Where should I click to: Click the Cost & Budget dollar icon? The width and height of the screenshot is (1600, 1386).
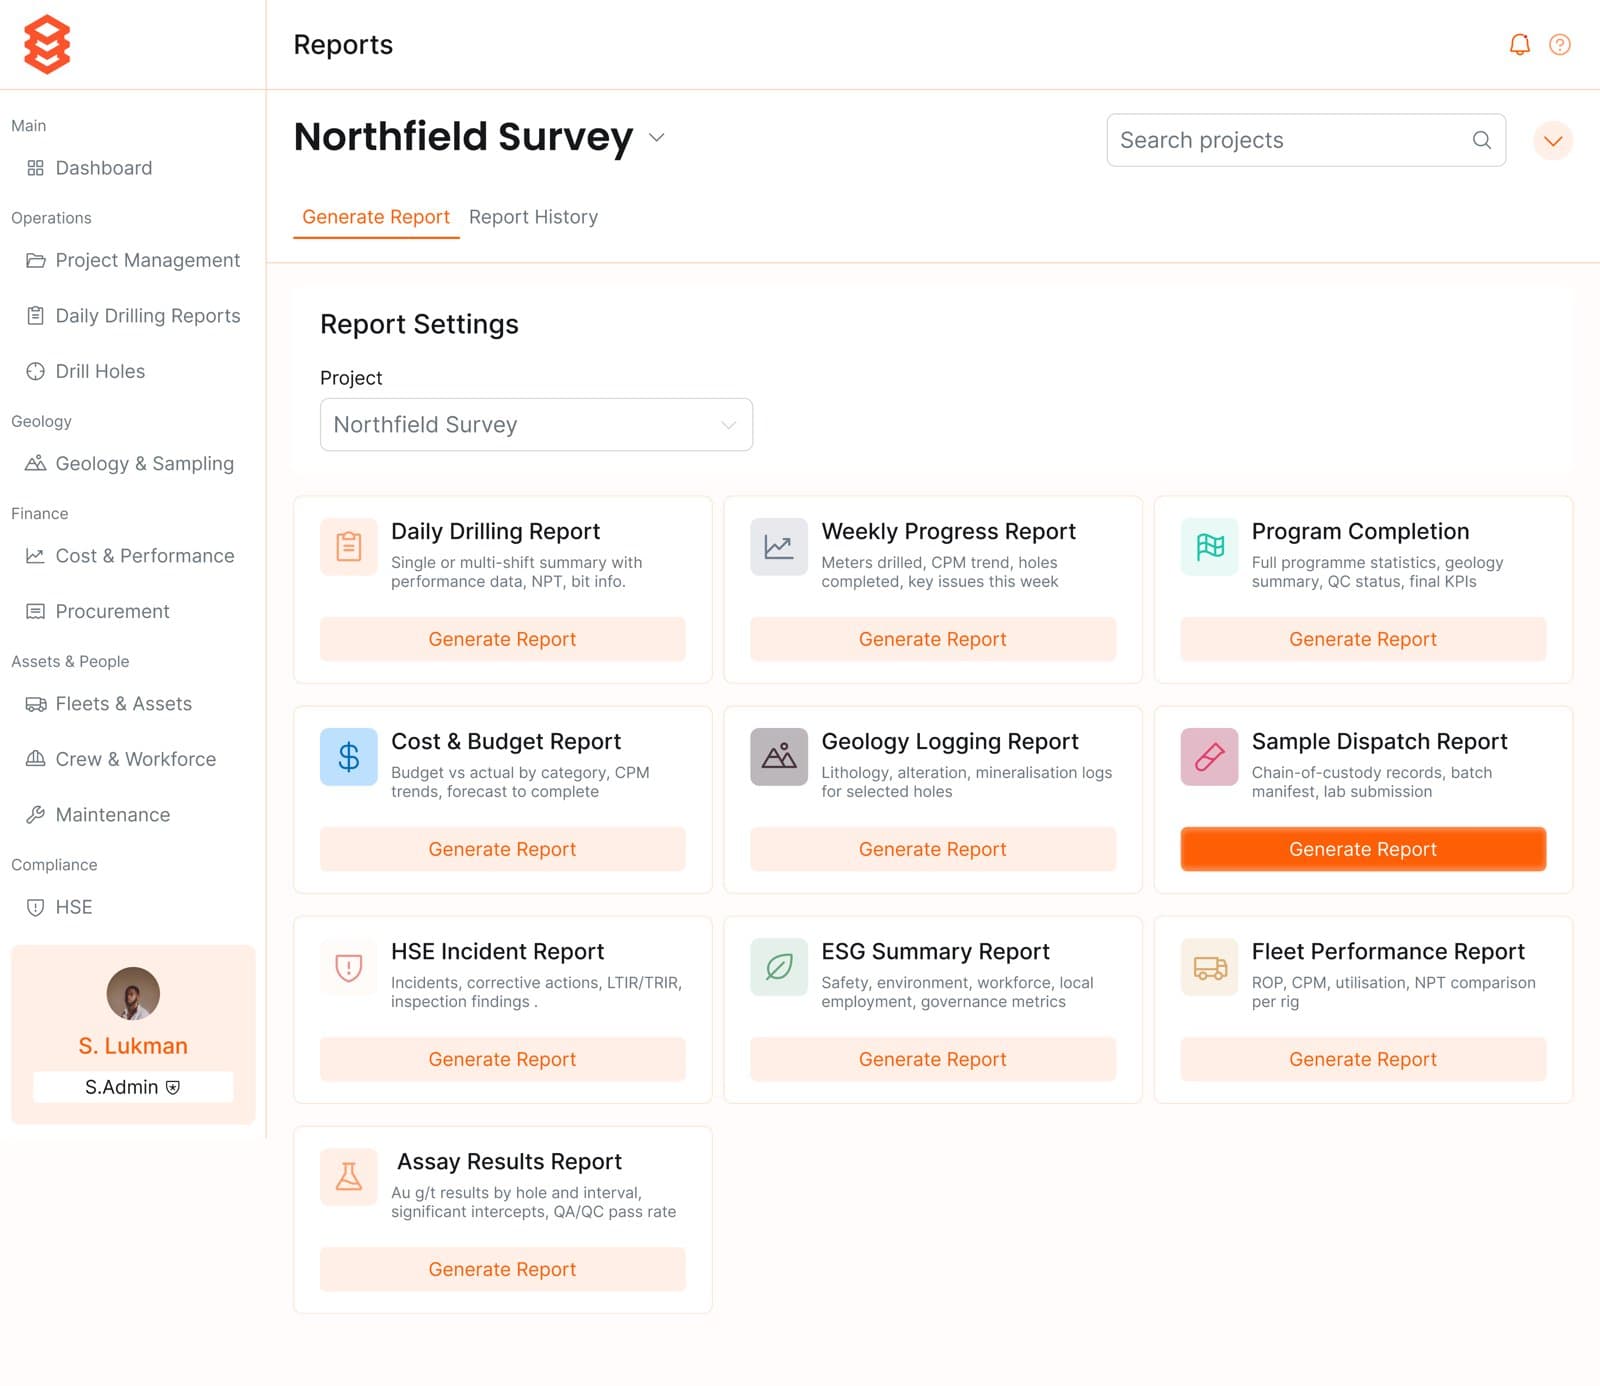(349, 756)
